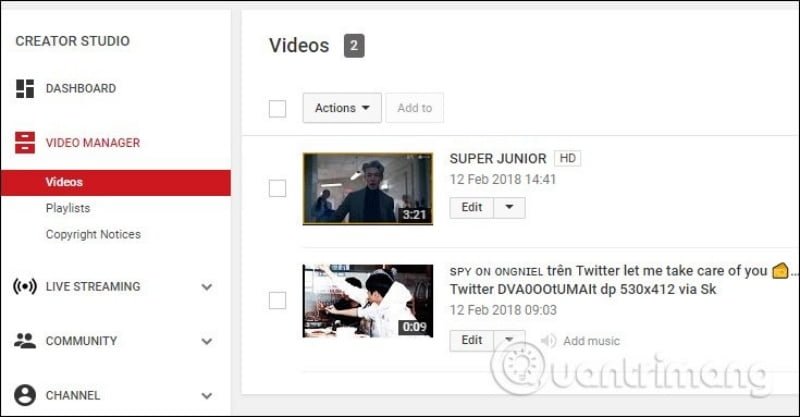Click the Video Manager red icon
Viewport: 800px width, 417px height.
[25, 143]
